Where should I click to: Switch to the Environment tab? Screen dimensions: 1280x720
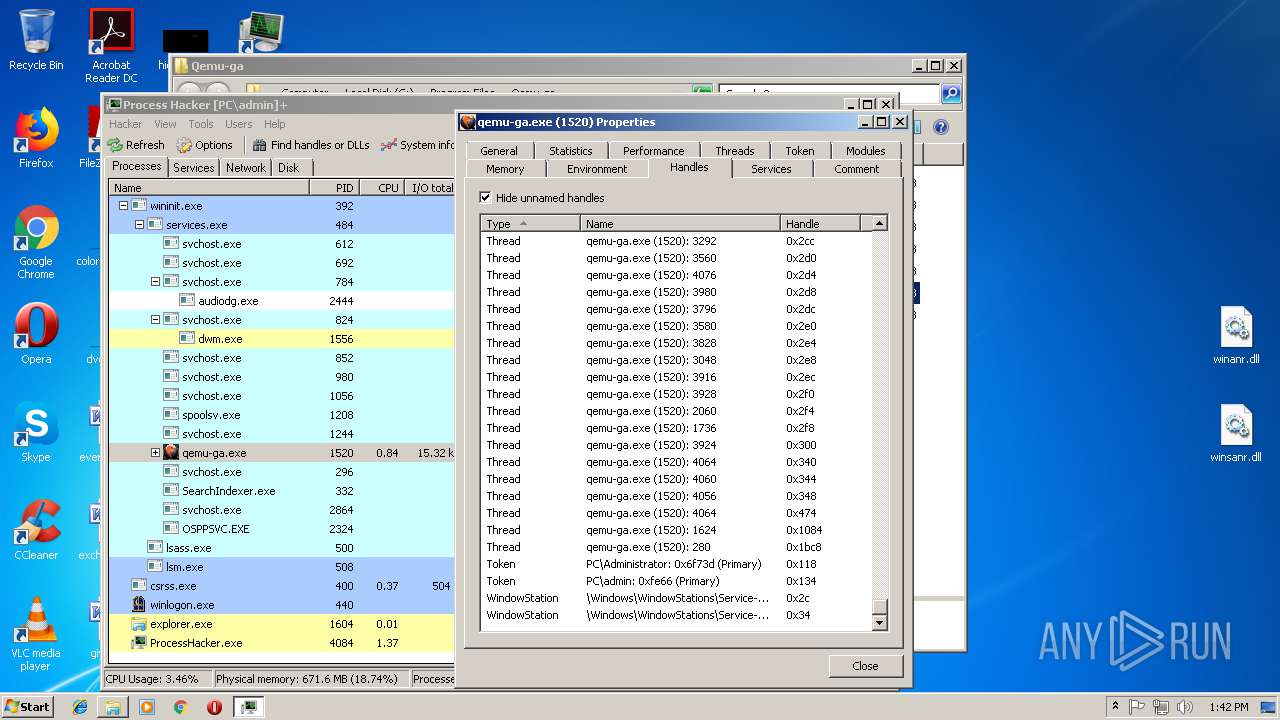pos(597,169)
